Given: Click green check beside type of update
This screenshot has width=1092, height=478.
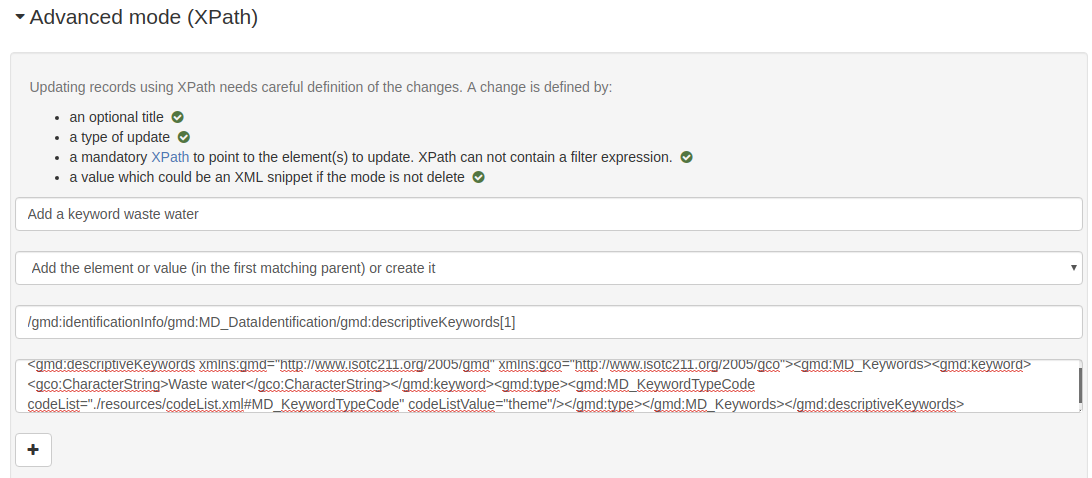Looking at the screenshot, I should (x=184, y=137).
